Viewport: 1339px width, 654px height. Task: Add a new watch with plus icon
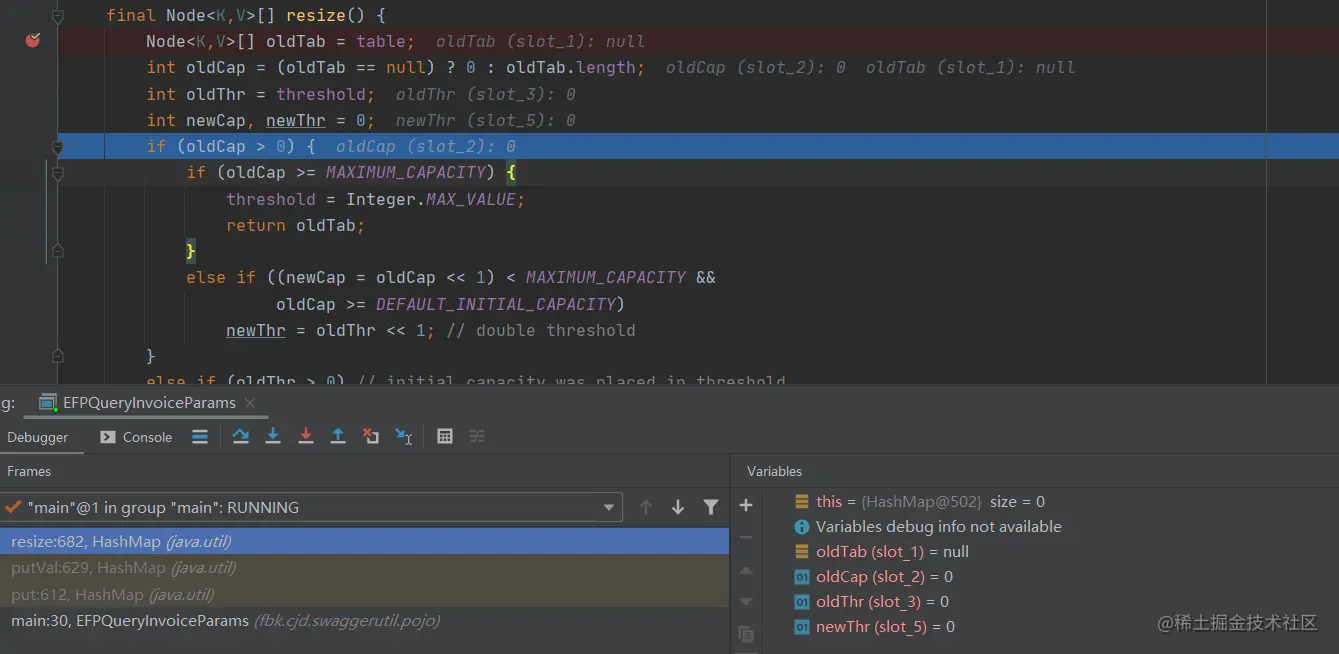(746, 506)
